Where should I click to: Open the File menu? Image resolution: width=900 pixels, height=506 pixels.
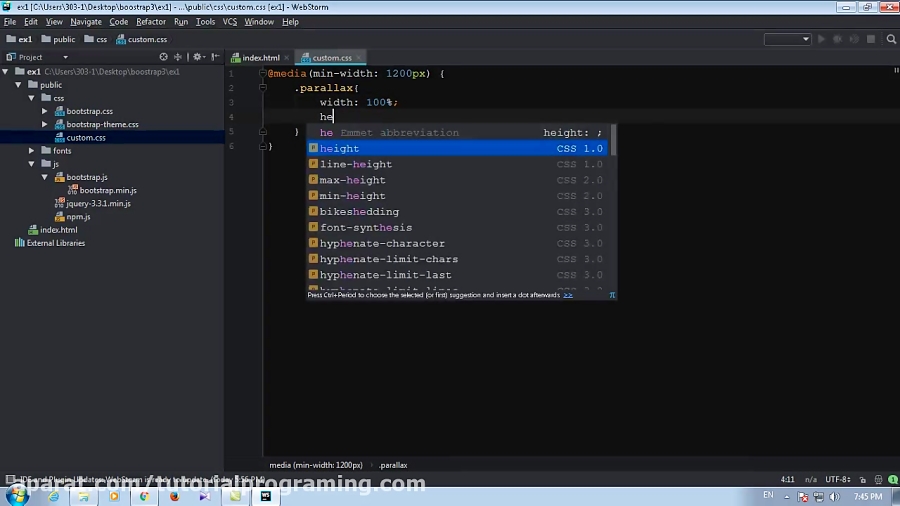[x=10, y=22]
